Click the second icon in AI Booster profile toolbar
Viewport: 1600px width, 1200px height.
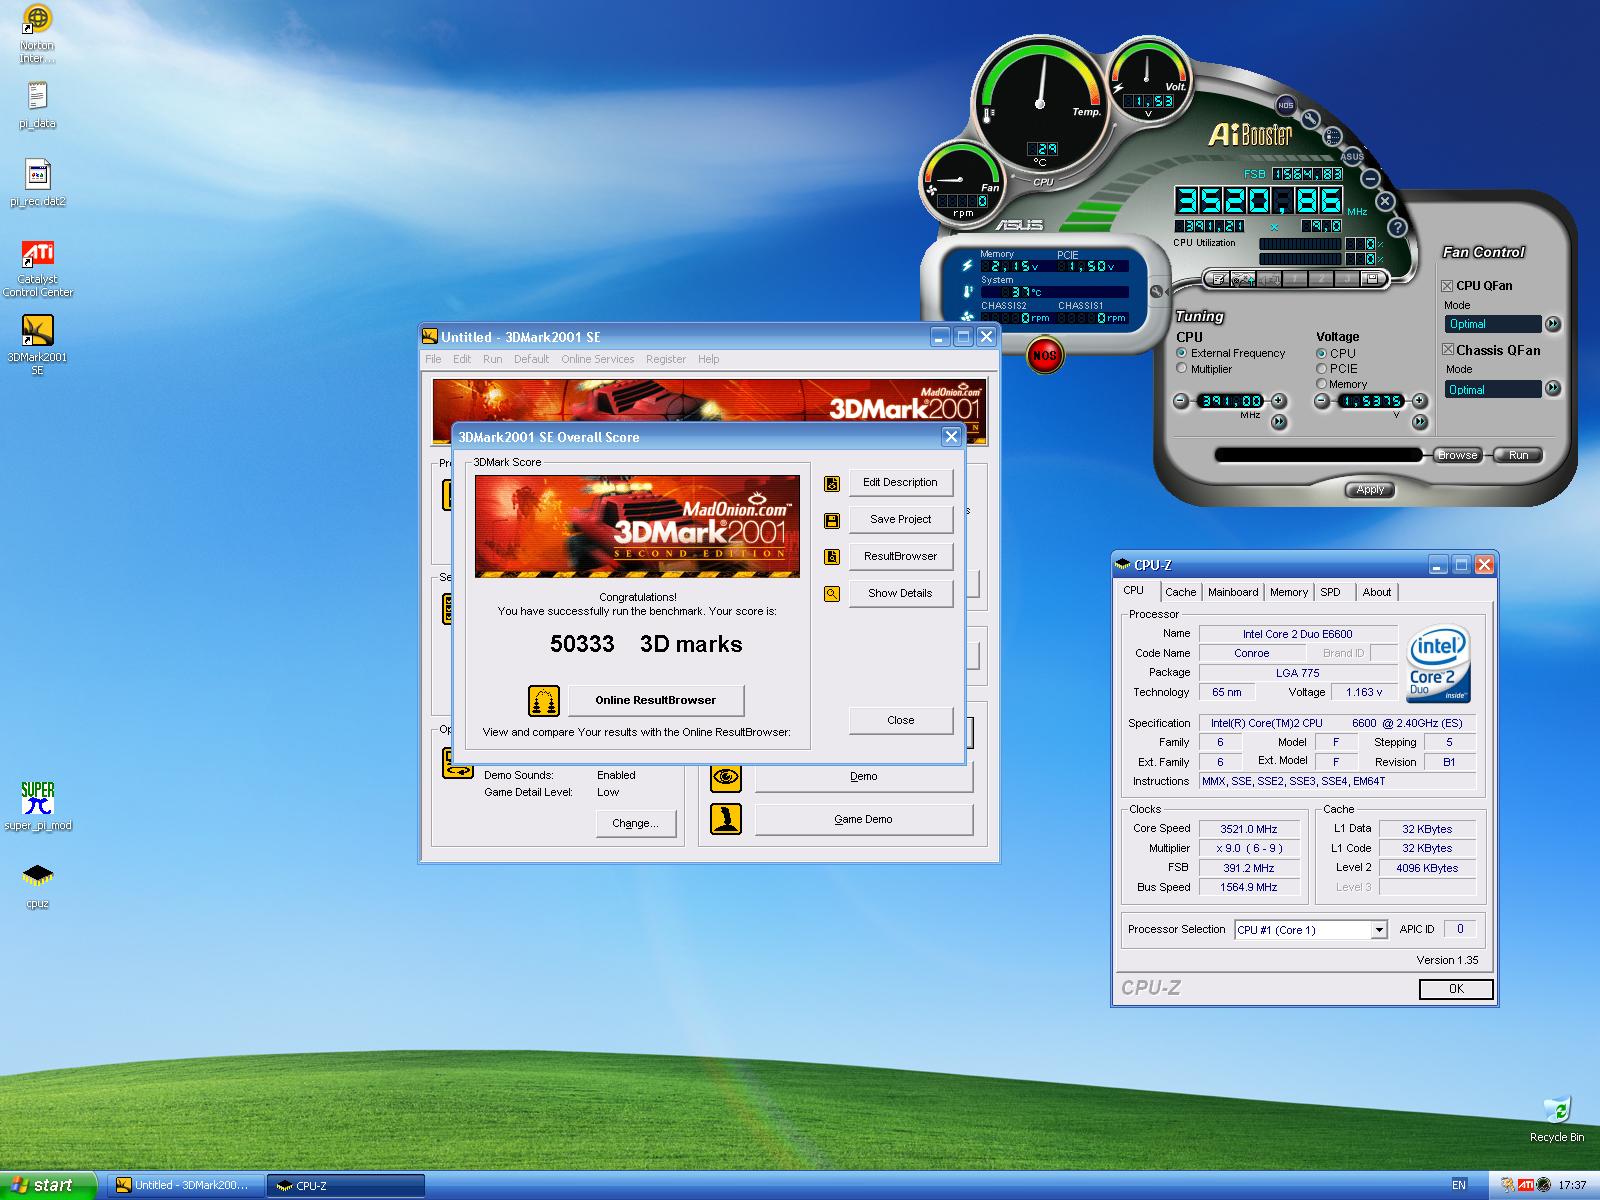[x=1243, y=280]
